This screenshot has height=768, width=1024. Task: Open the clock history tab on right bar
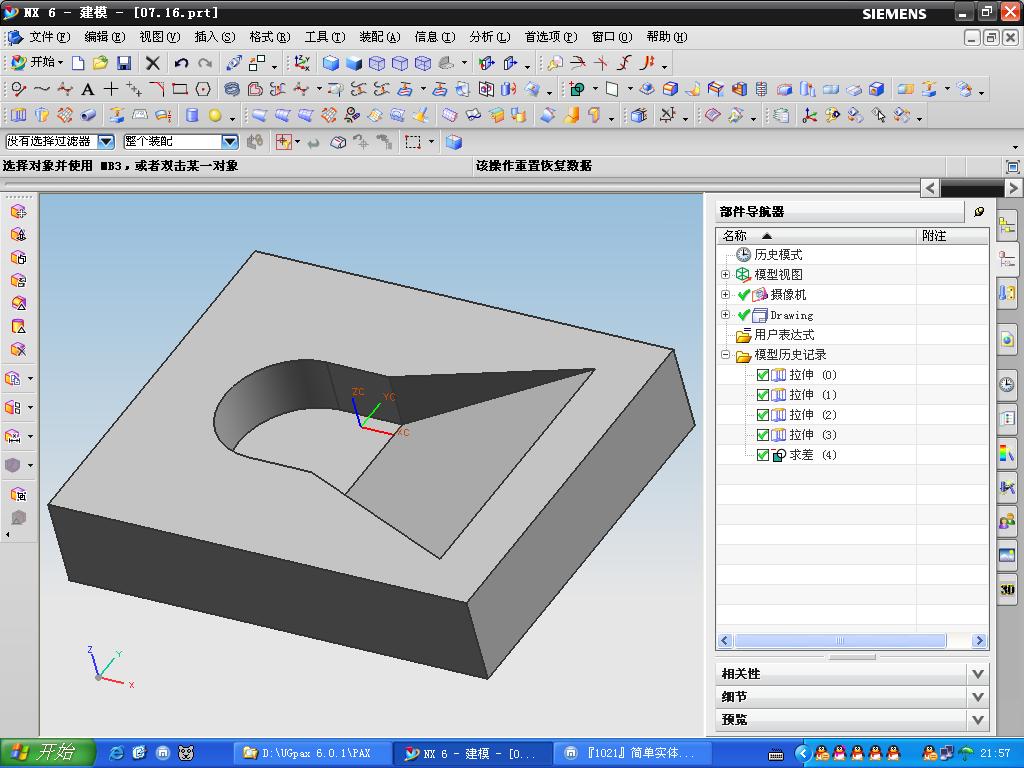(x=1007, y=384)
